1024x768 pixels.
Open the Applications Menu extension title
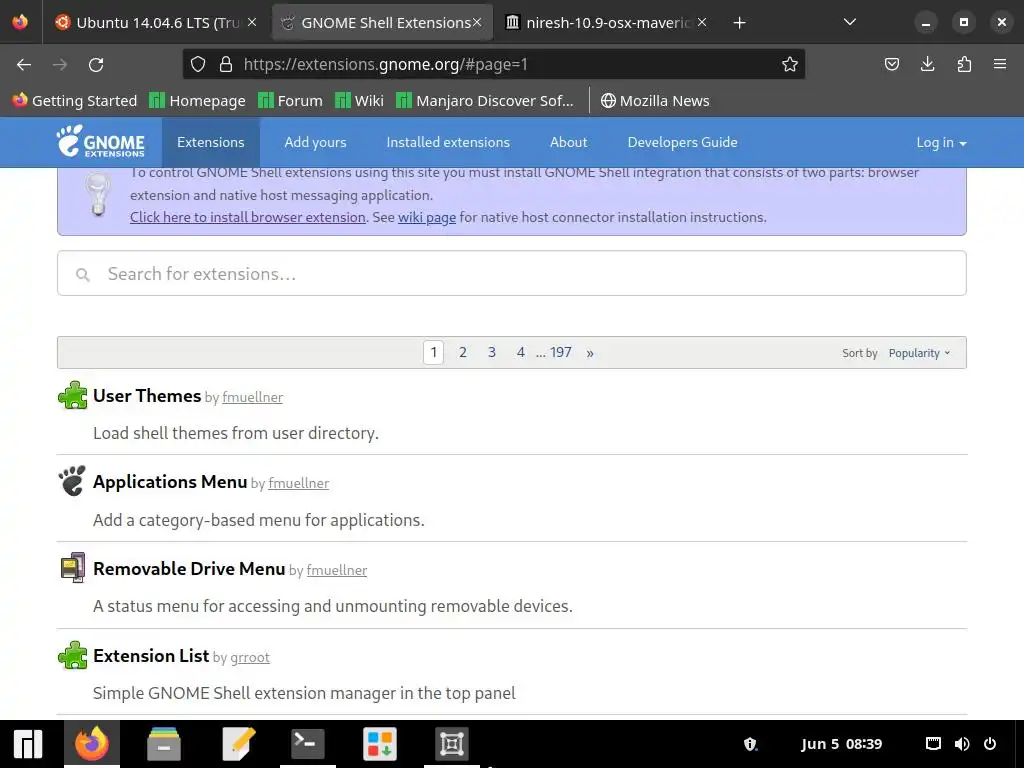pyautogui.click(x=170, y=482)
